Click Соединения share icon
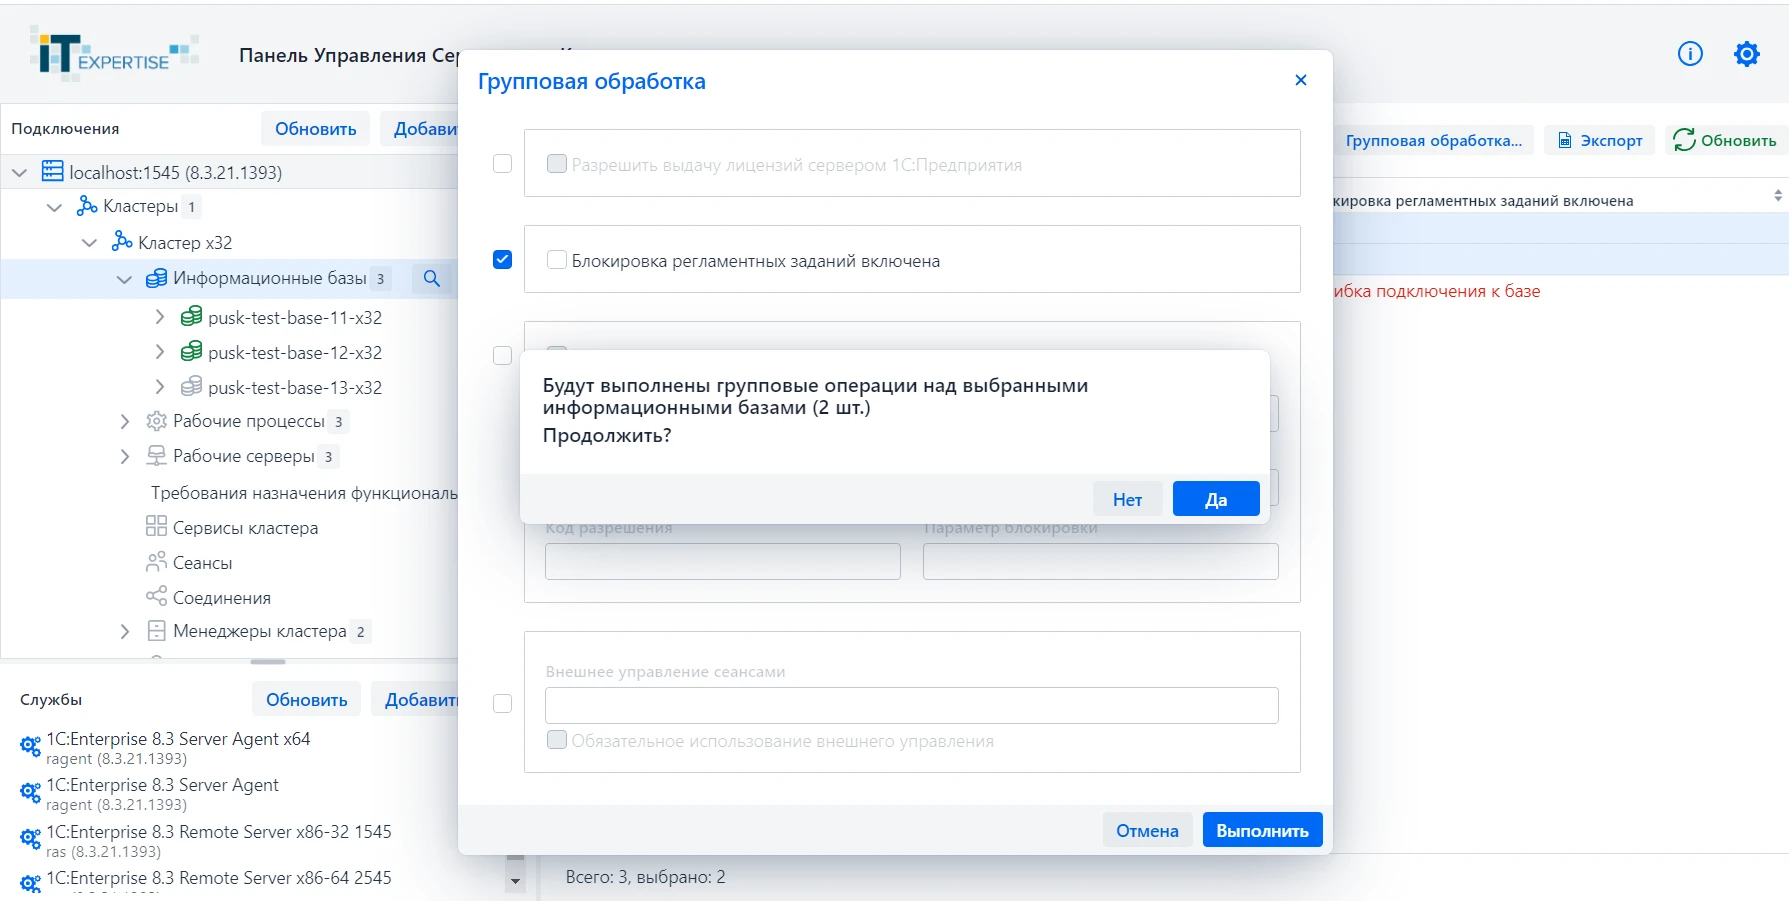The image size is (1789, 901). tap(156, 596)
